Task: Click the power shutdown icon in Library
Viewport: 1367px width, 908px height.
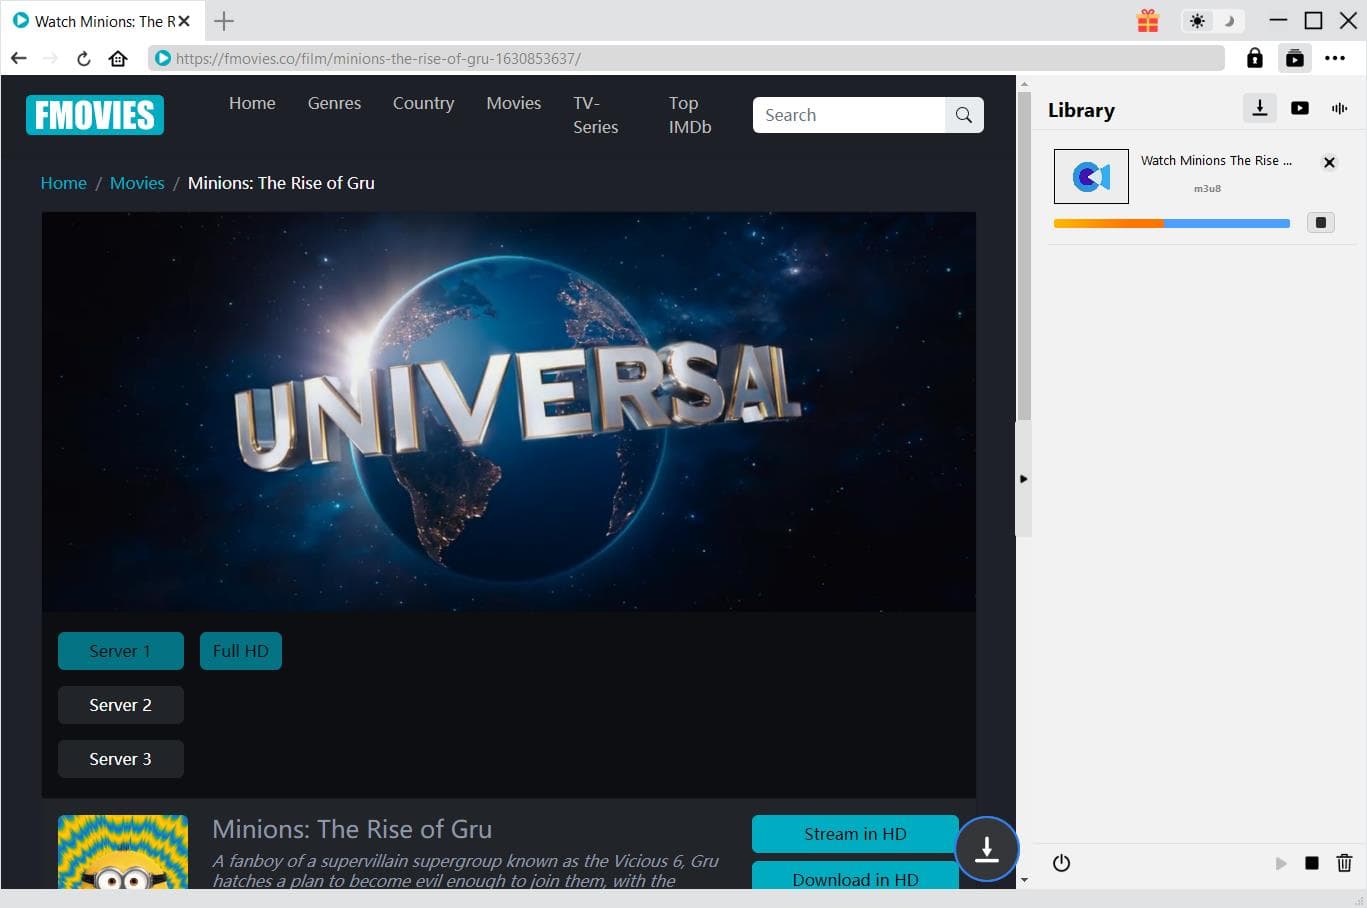Action: [1062, 863]
